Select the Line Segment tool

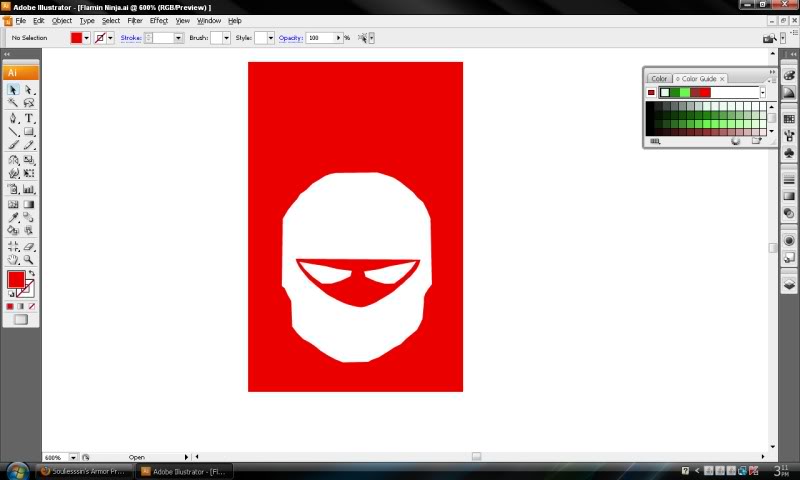coord(13,132)
